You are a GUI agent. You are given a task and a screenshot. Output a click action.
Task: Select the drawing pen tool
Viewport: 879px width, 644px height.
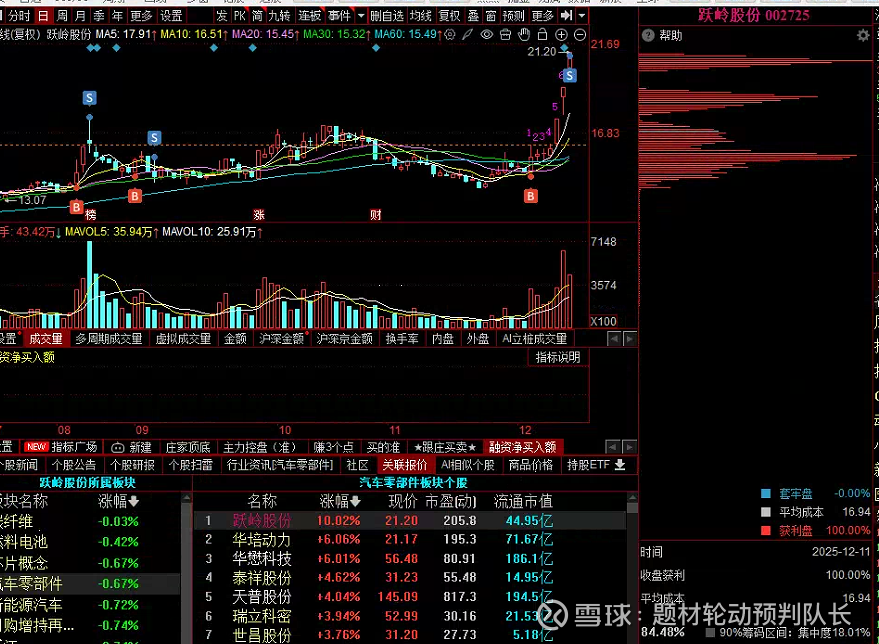coord(468,35)
